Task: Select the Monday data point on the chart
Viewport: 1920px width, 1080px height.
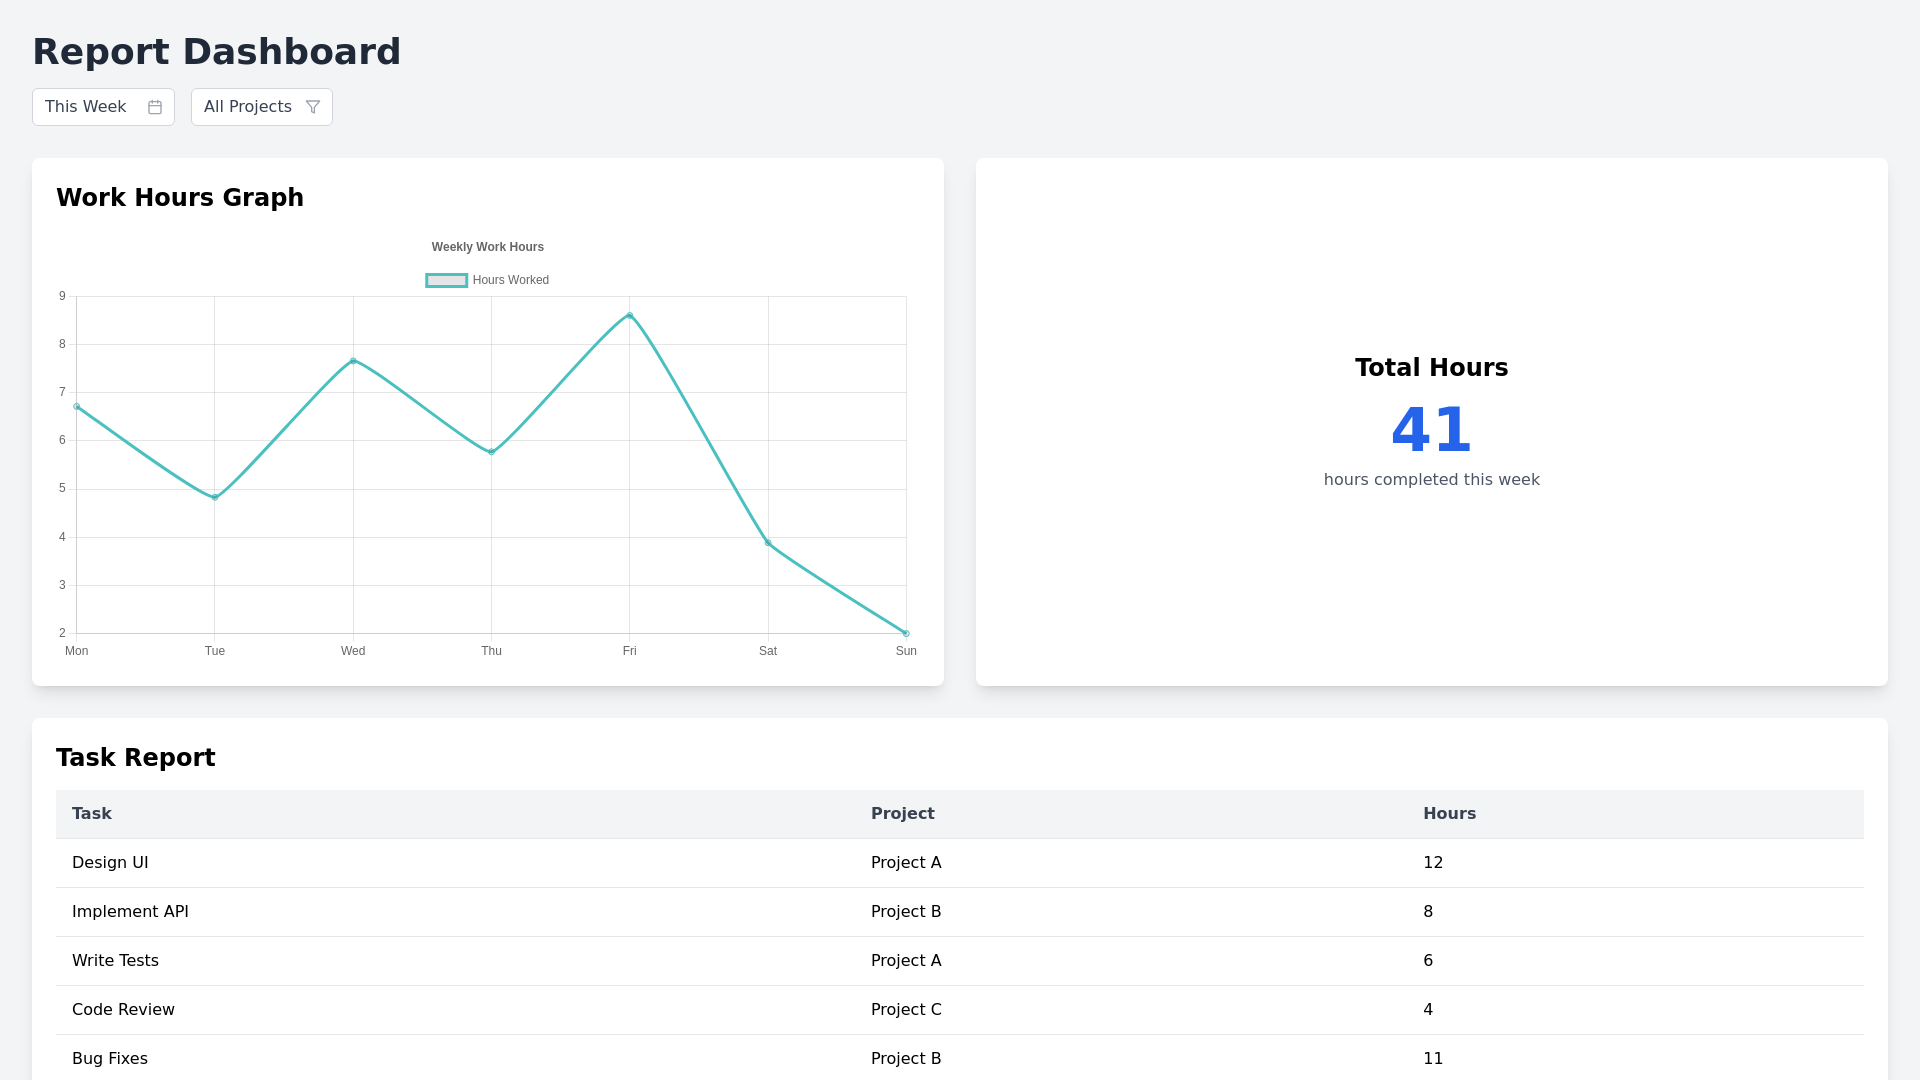Action: tap(77, 406)
